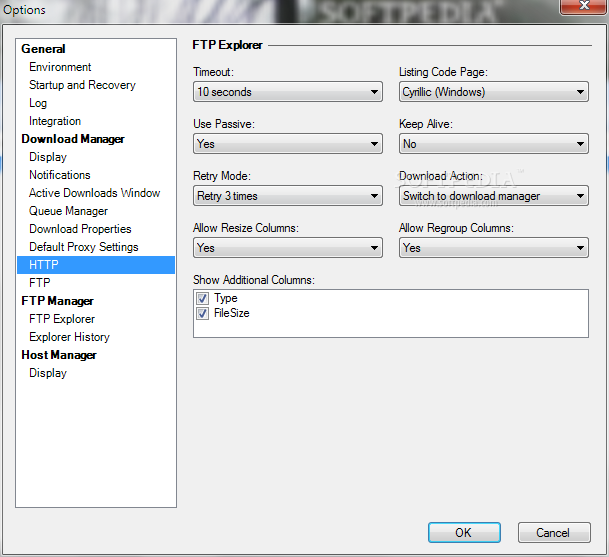Viewport: 609px width, 557px height.
Task: Select the highlighted HTTP option
Action: pyautogui.click(x=96, y=265)
